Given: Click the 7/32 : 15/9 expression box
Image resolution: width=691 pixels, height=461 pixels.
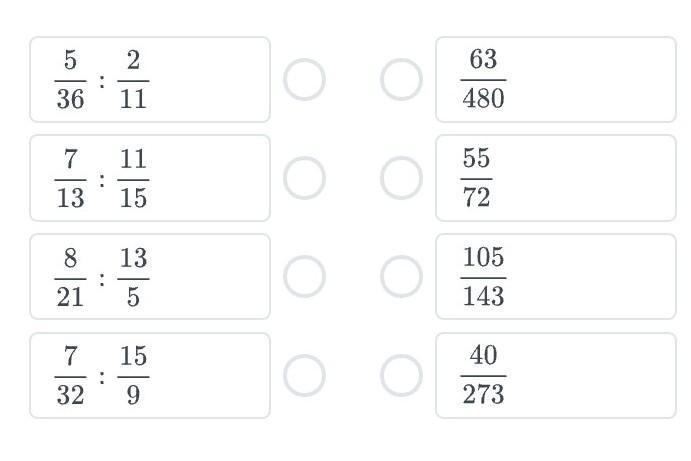Looking at the screenshot, I should pyautogui.click(x=150, y=376).
